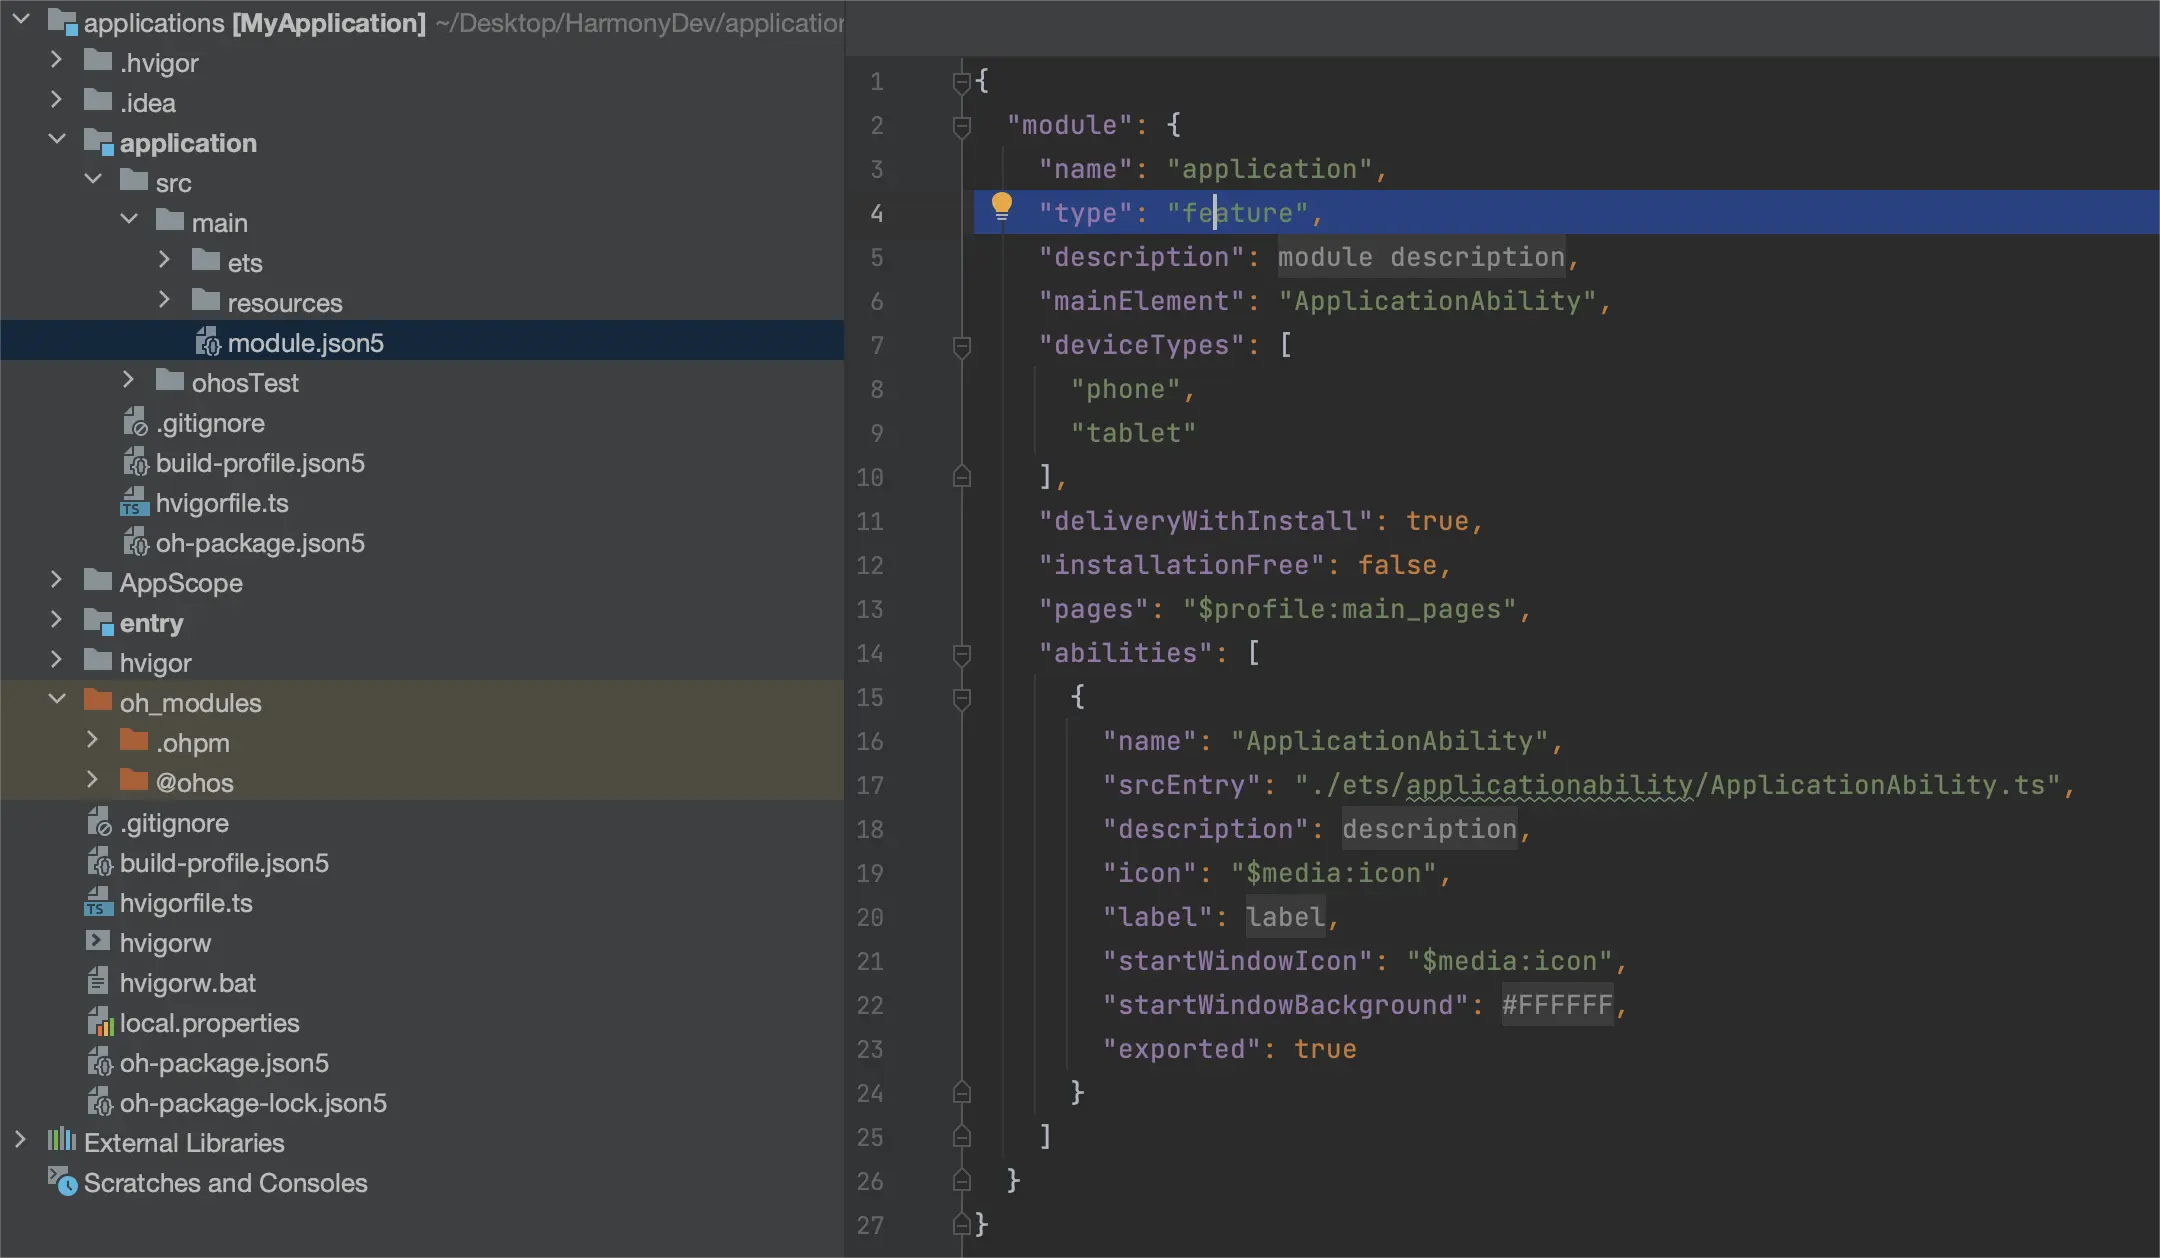This screenshot has height=1258, width=2160.
Task: Click the AppScope folder icon
Action: click(x=98, y=580)
